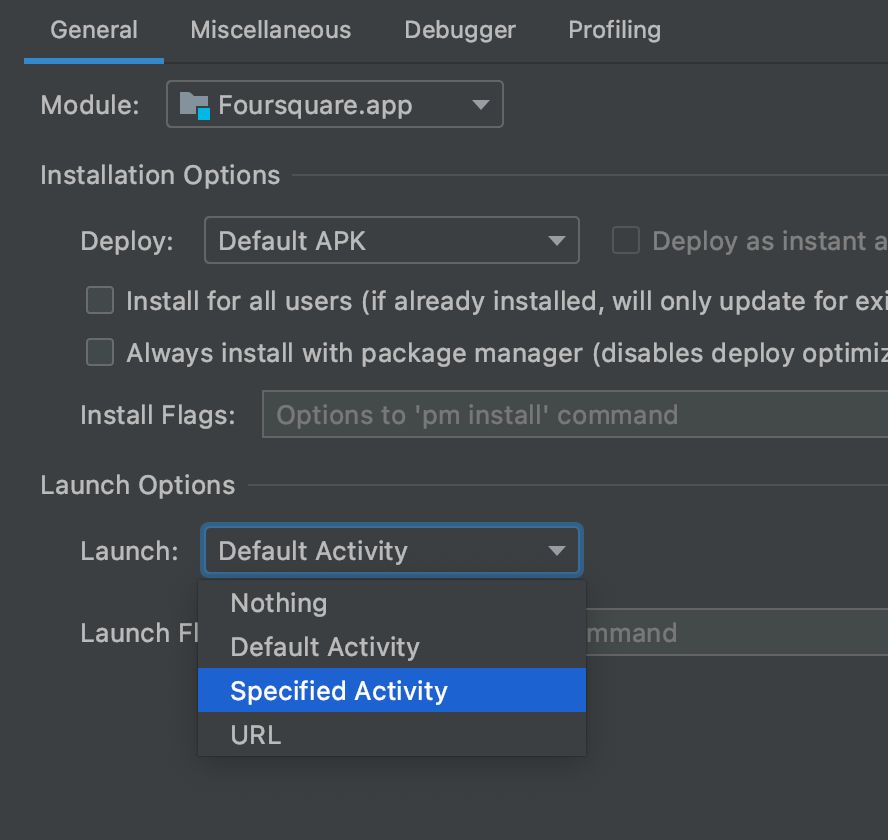
Task: Click the Foursquare.app module folder icon
Action: pyautogui.click(x=195, y=105)
